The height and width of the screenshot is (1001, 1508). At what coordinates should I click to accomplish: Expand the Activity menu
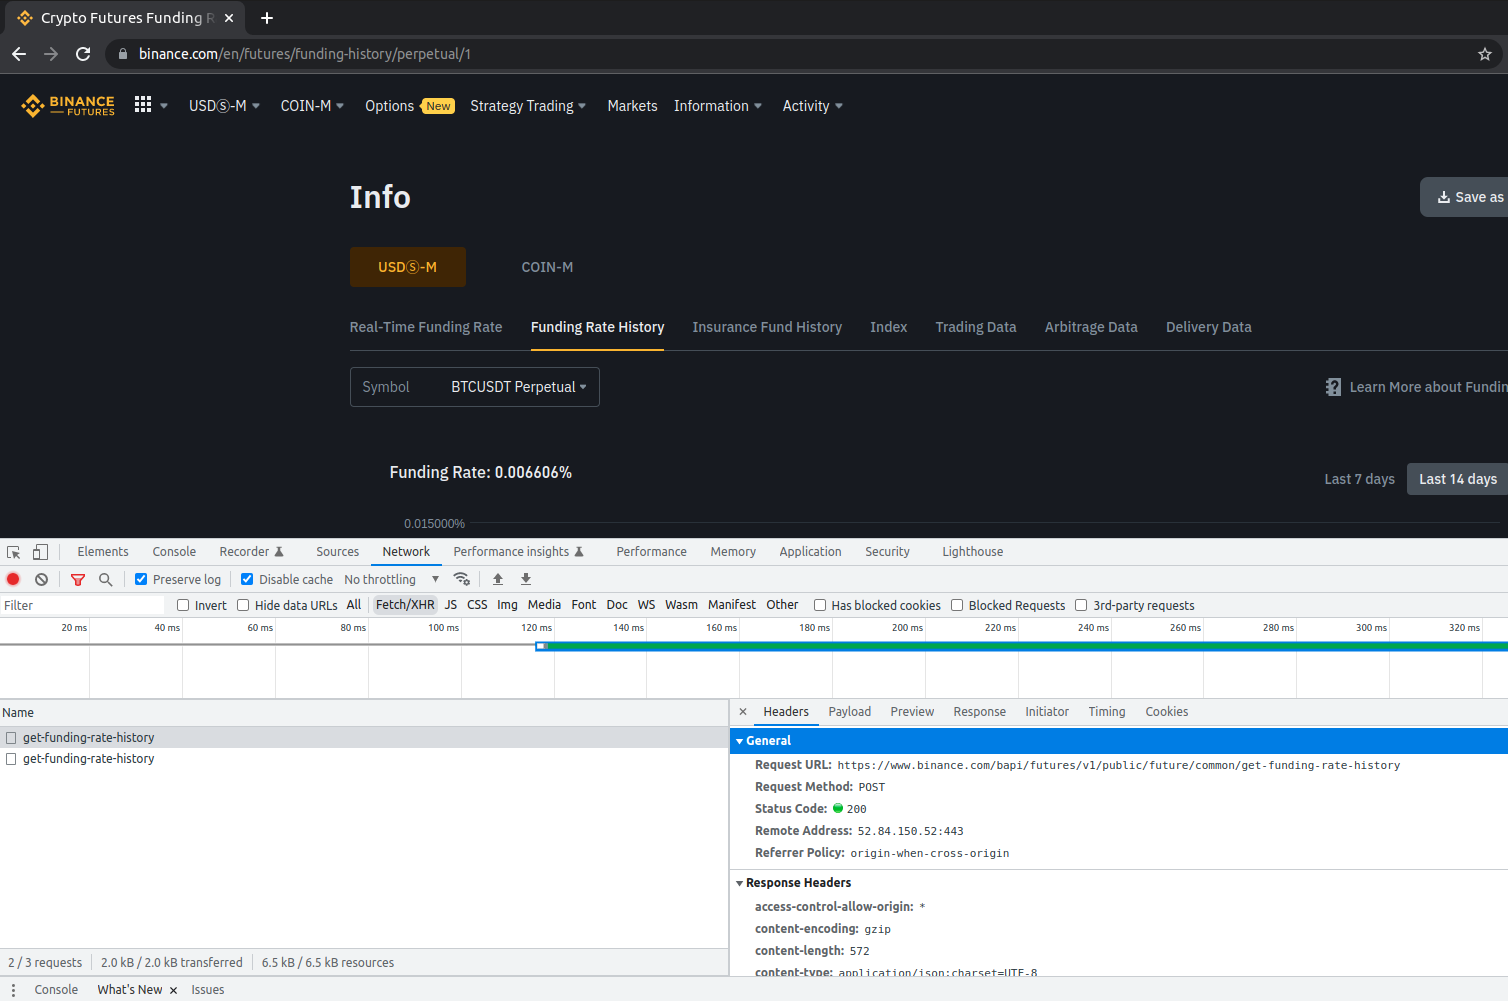point(812,106)
